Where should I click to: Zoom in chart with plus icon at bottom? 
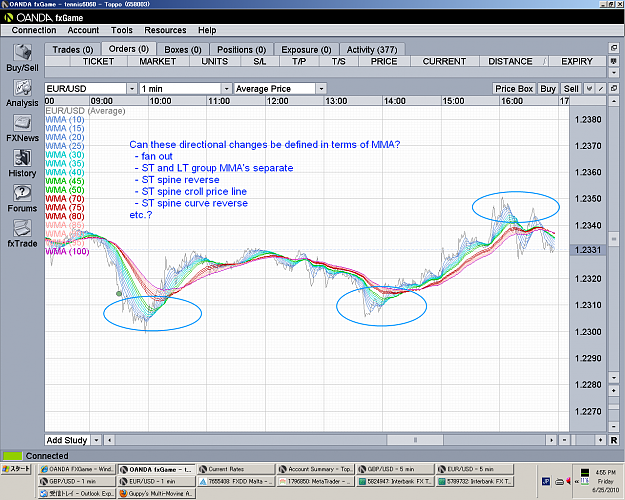600,440
